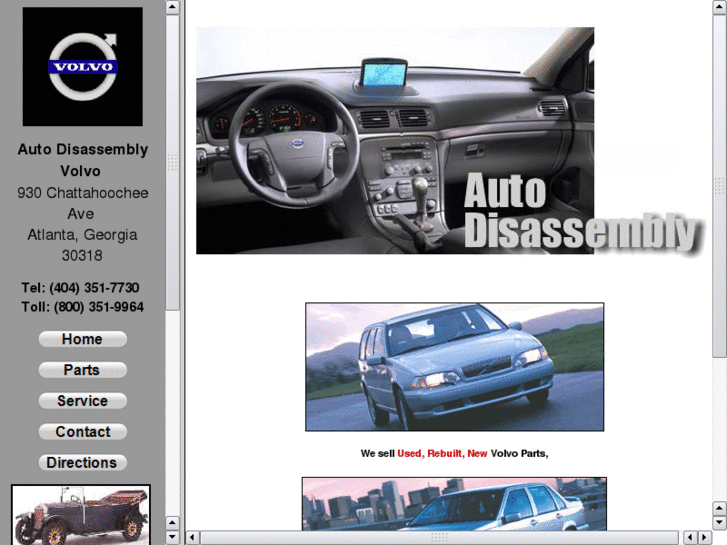Click the '930 Chattahoochee Ave' address line

[83, 203]
